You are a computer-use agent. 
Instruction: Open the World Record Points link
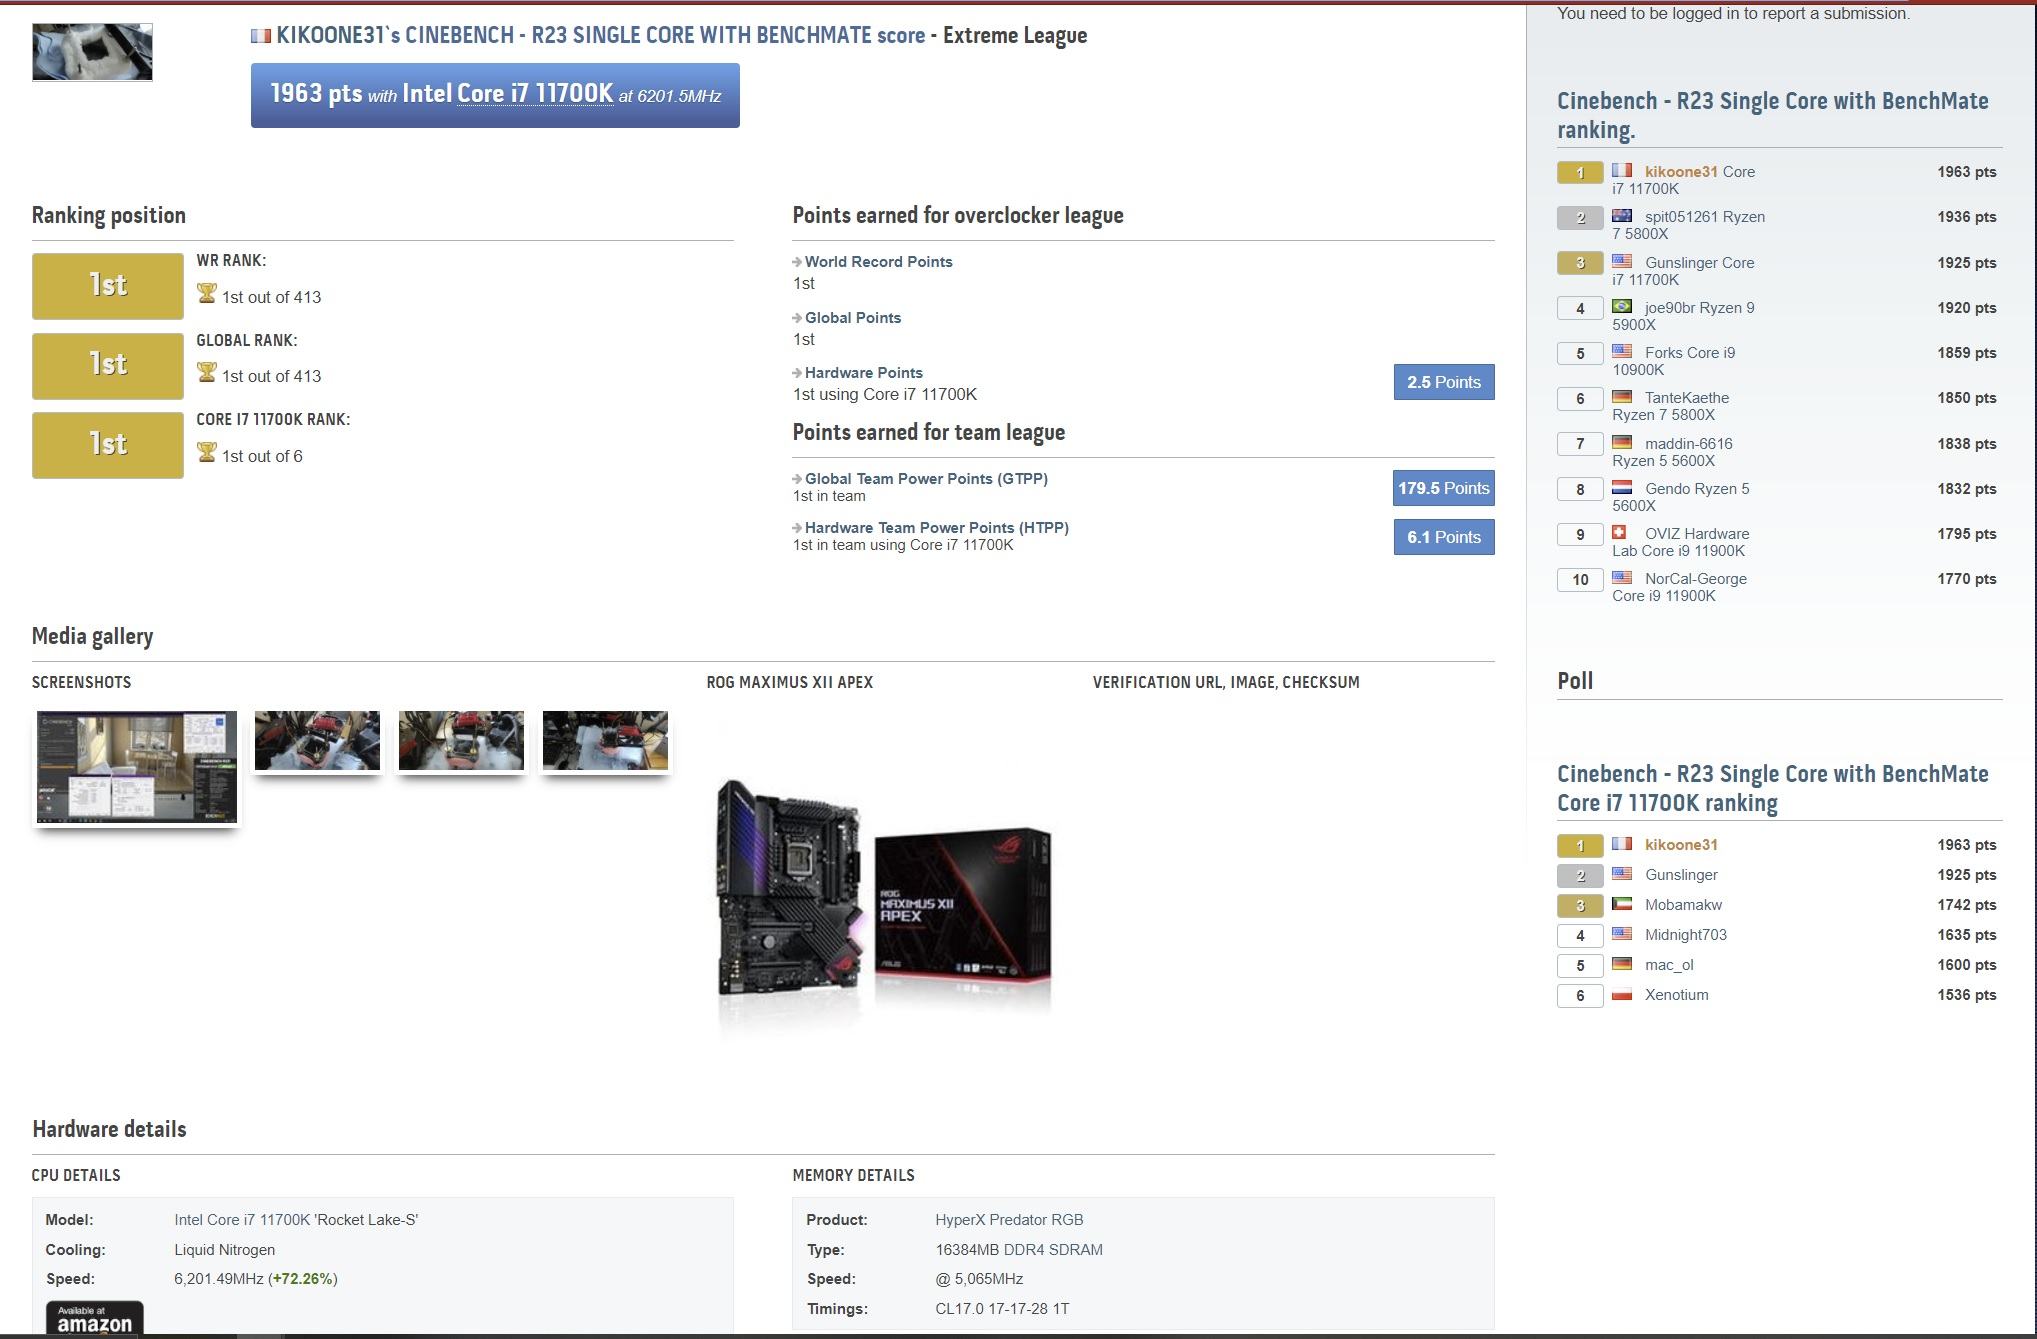click(879, 262)
